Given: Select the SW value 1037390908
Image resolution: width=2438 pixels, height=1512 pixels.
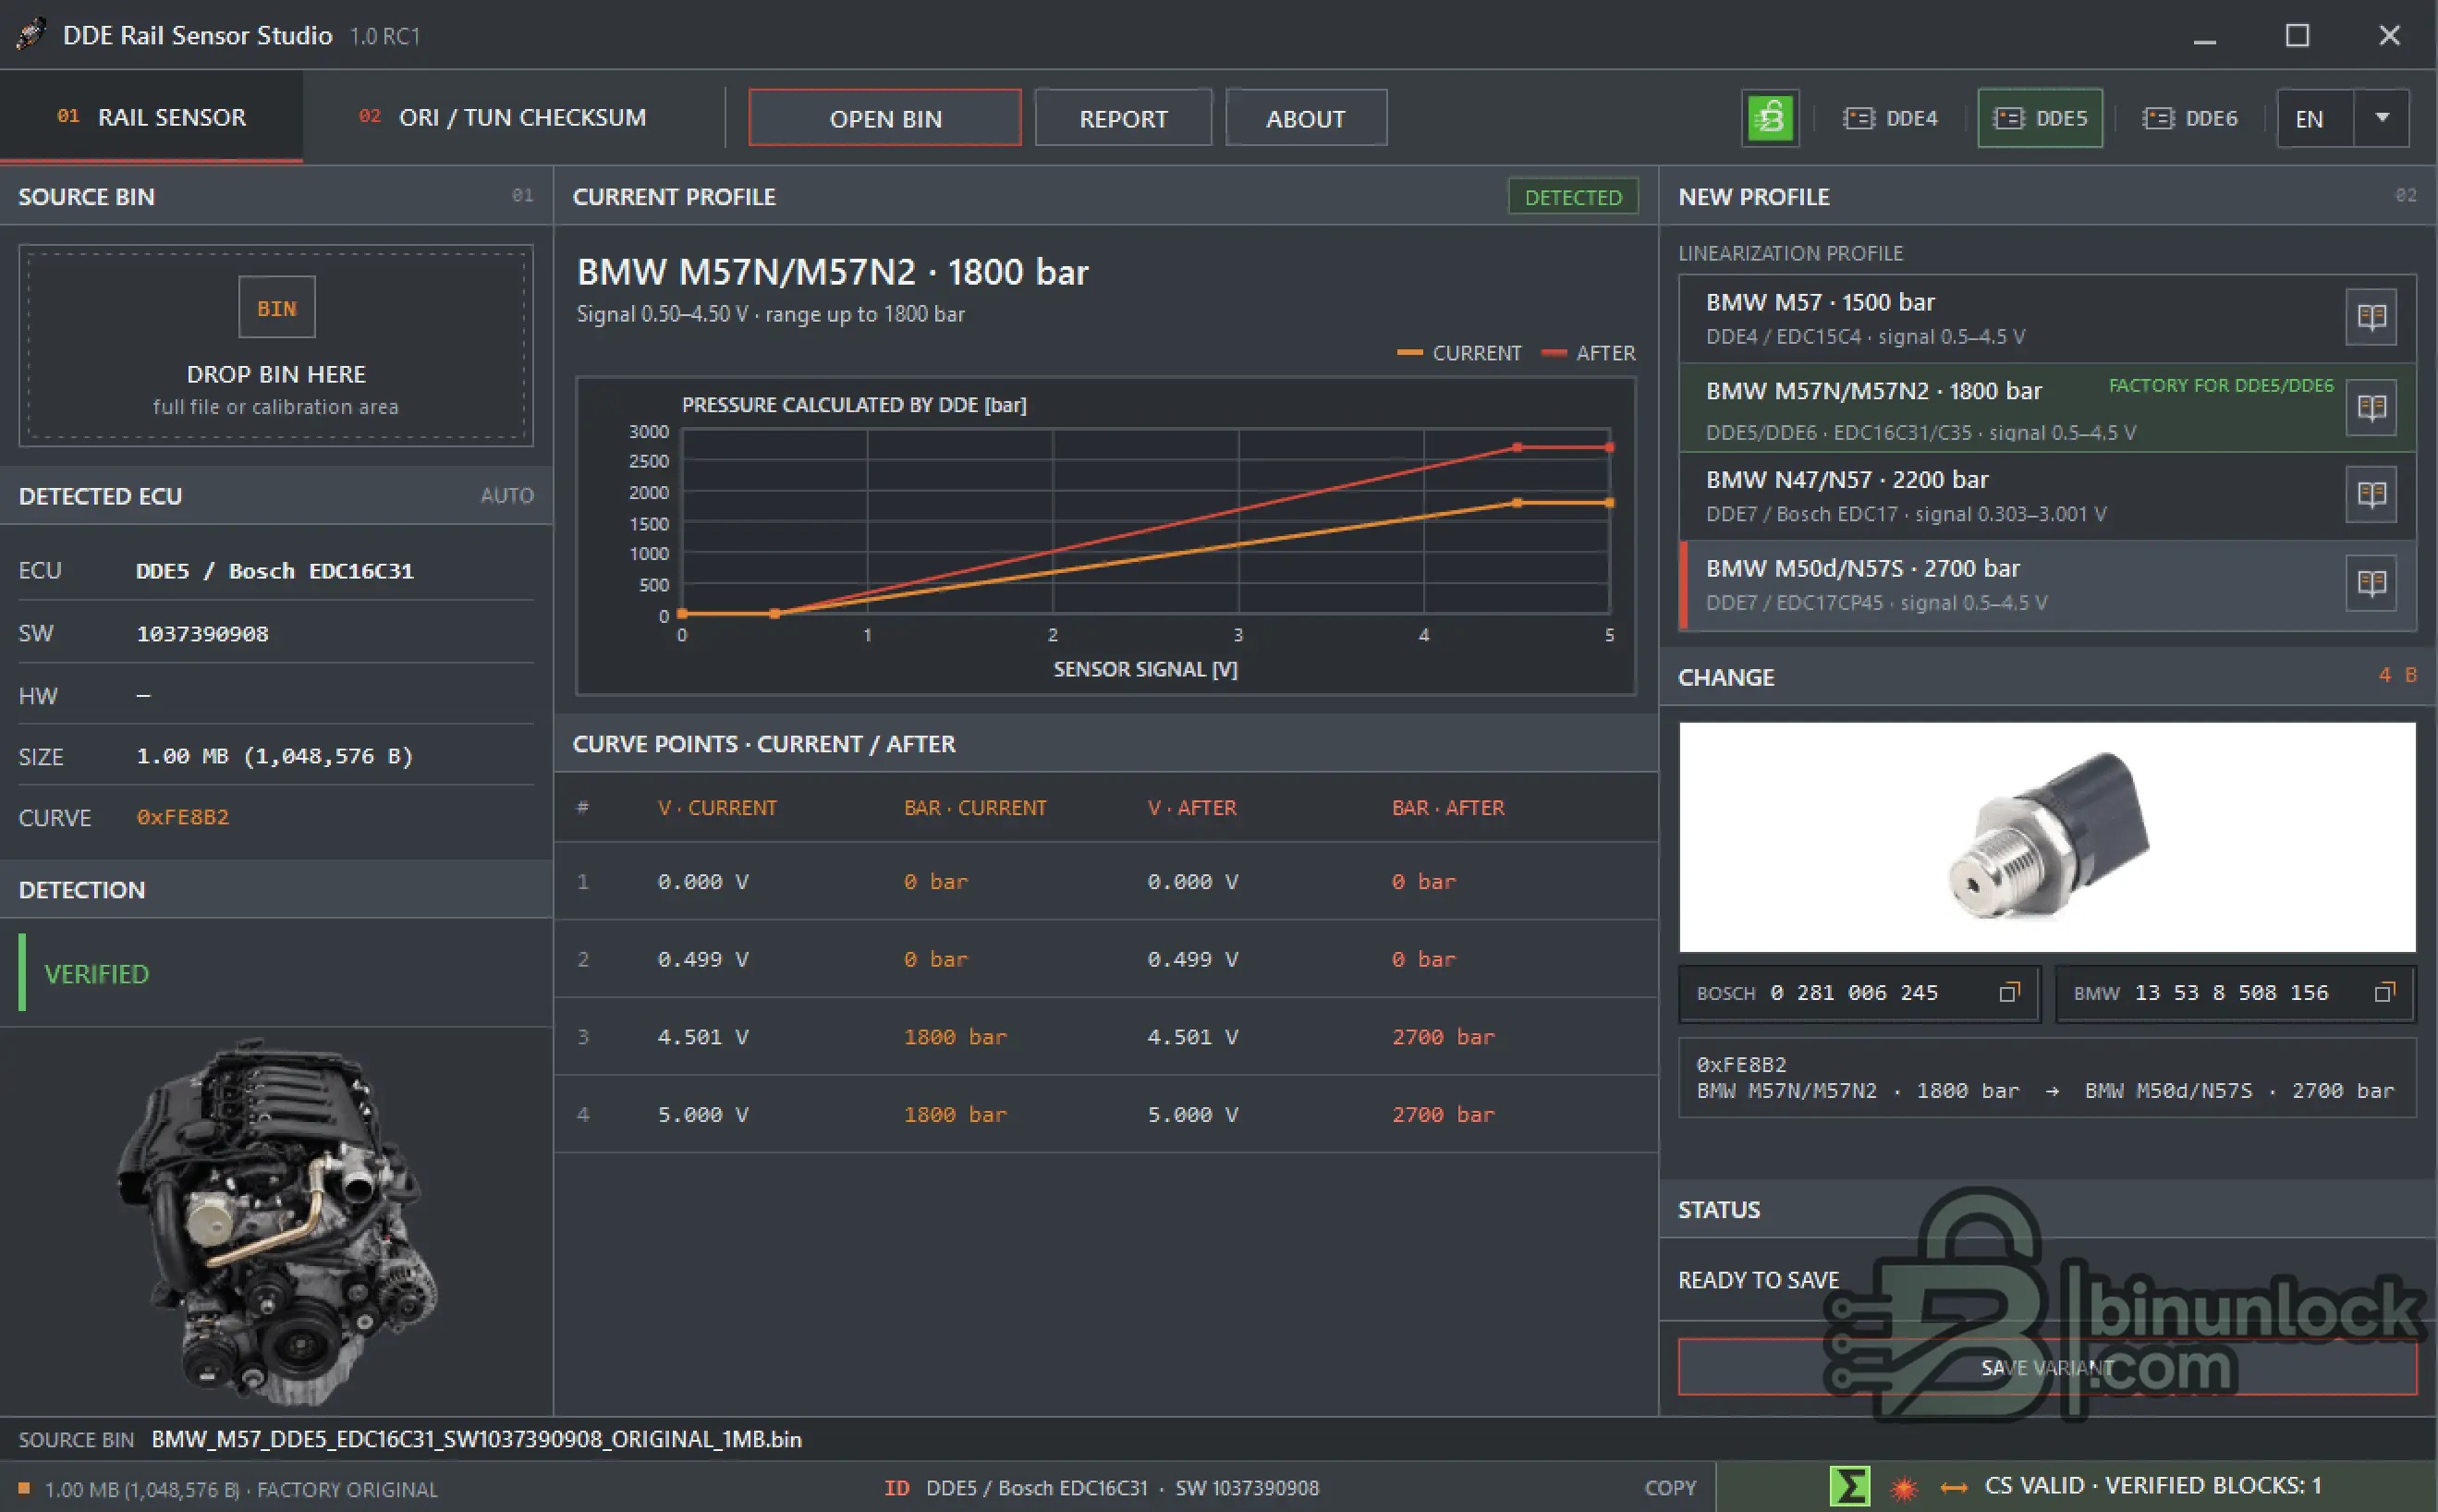Looking at the screenshot, I should tap(203, 633).
